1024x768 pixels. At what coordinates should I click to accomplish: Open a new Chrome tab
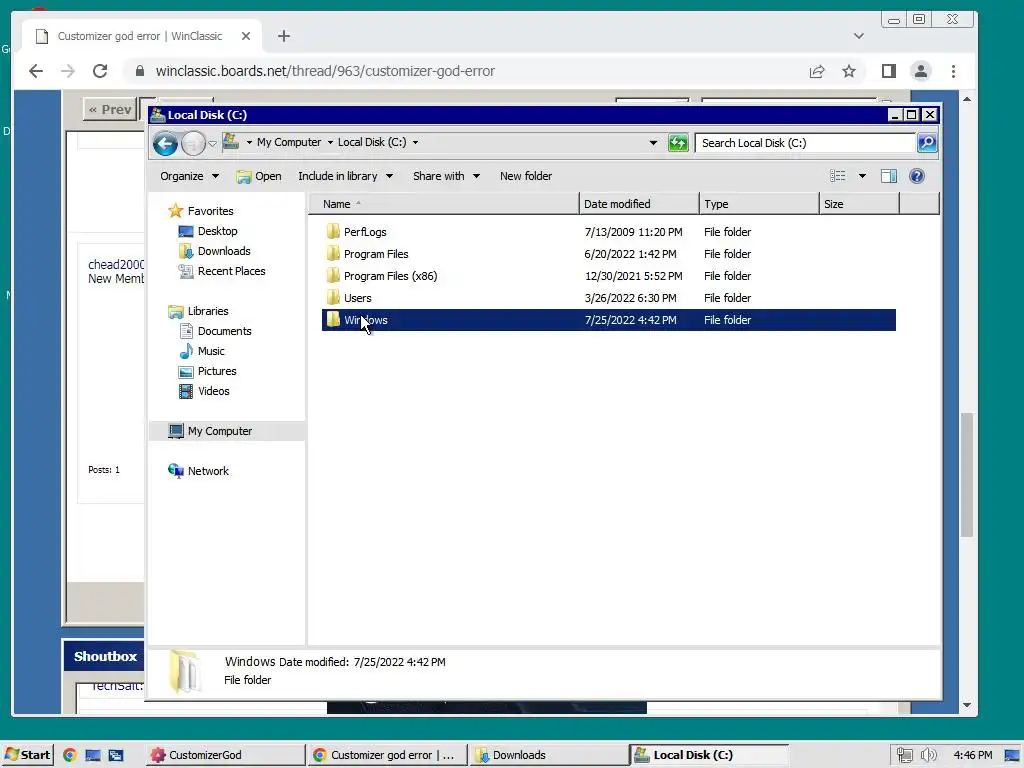click(x=283, y=36)
